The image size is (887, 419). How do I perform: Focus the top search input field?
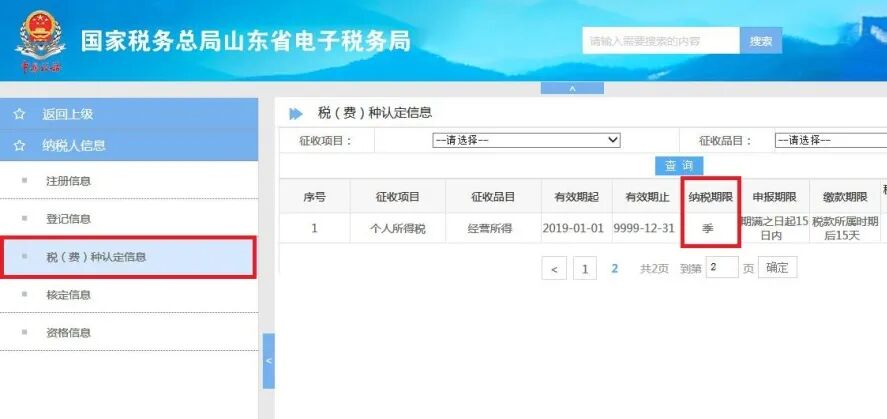(x=661, y=41)
